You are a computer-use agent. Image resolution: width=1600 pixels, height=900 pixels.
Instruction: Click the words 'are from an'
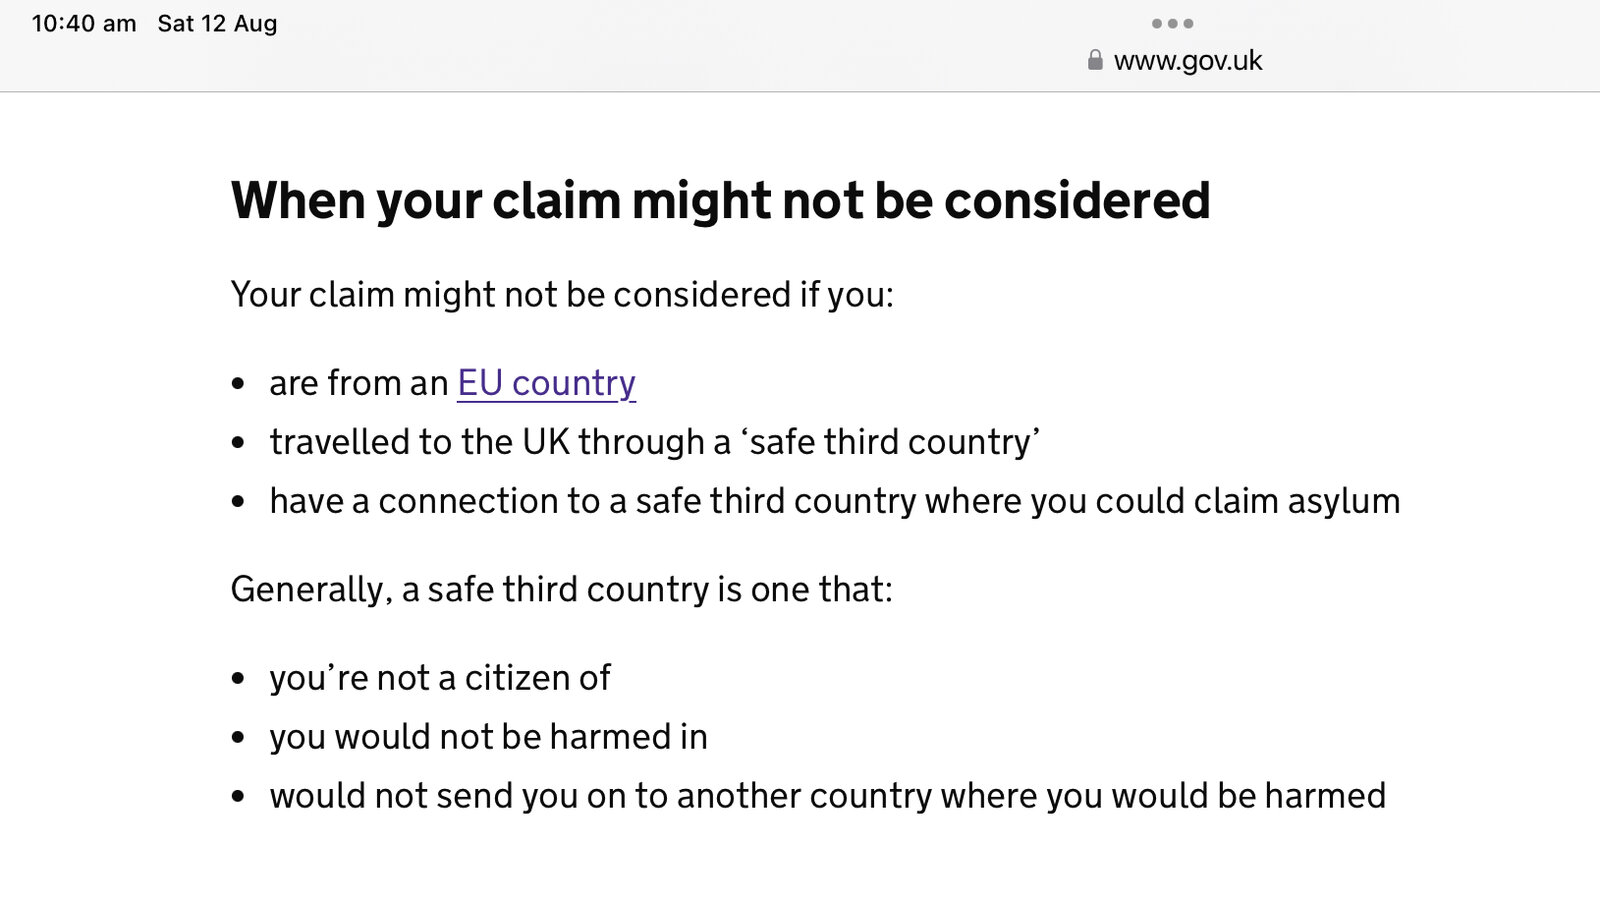click(358, 383)
